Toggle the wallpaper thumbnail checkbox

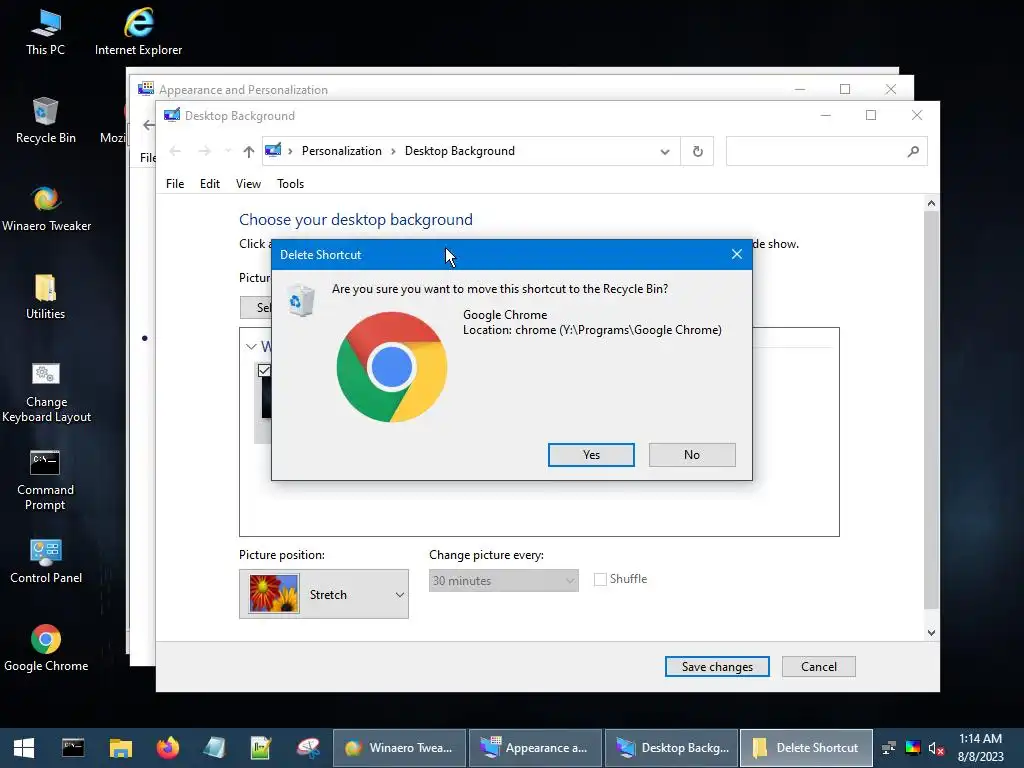[x=264, y=371]
